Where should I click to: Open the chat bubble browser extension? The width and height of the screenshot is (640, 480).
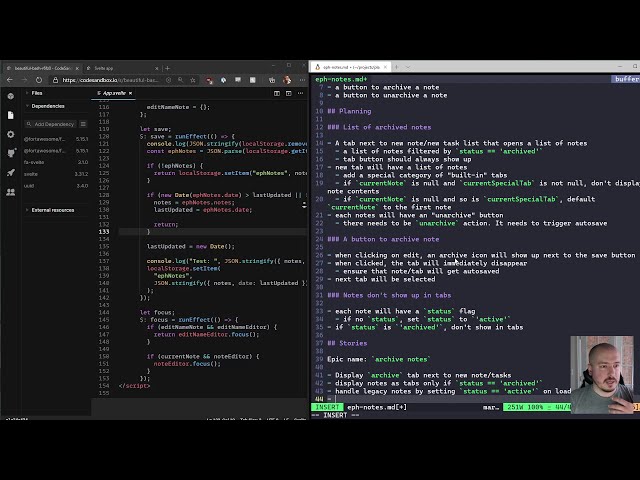[238, 80]
